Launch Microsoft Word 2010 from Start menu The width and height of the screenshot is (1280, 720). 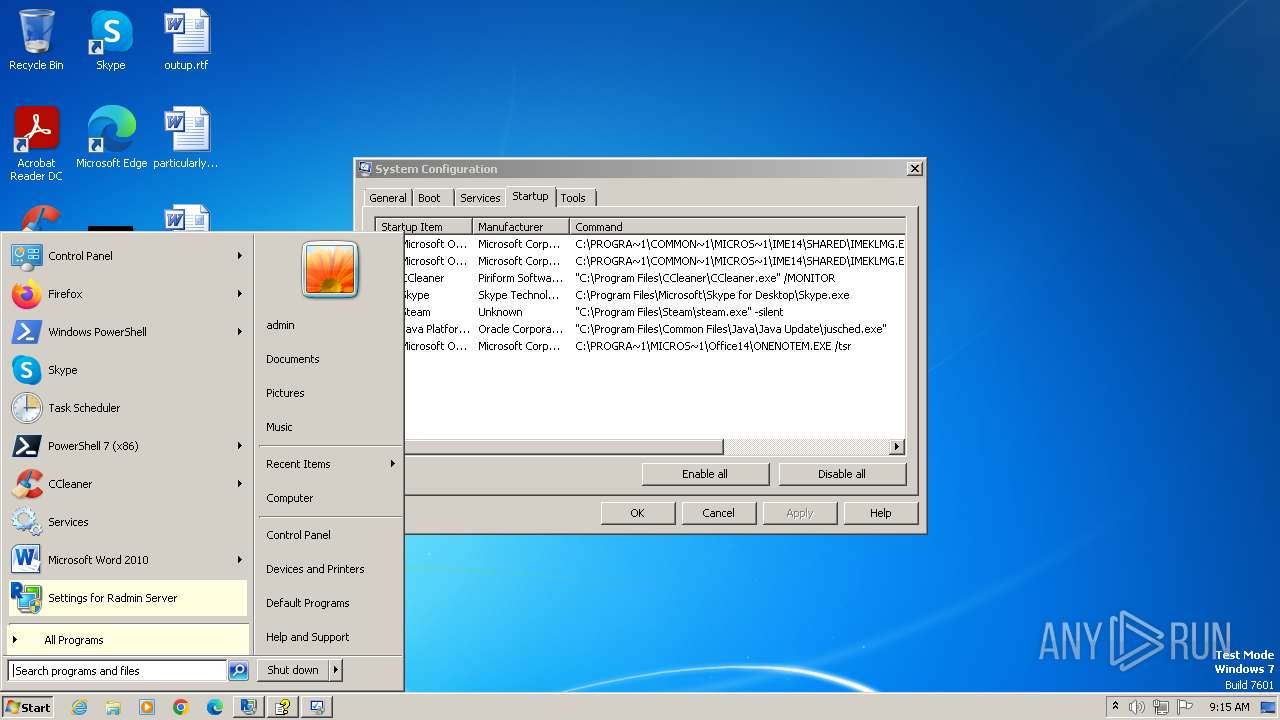pos(128,560)
